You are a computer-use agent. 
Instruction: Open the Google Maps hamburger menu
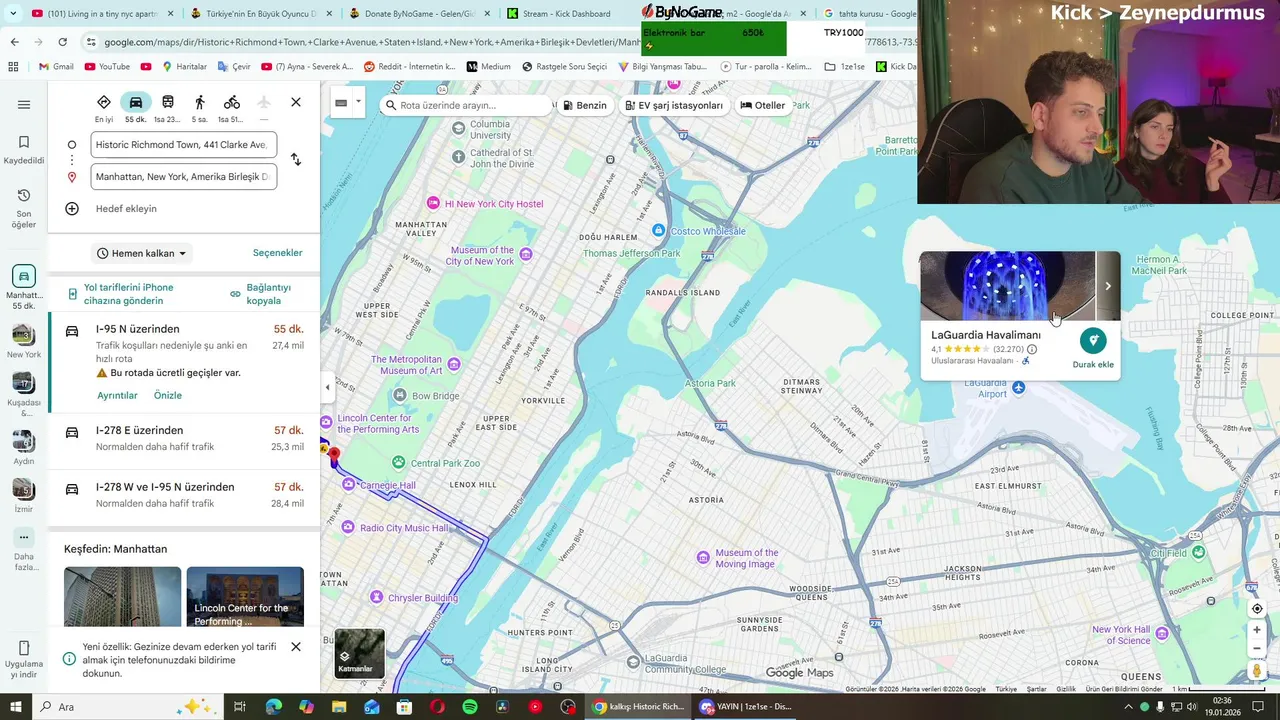[x=24, y=105]
